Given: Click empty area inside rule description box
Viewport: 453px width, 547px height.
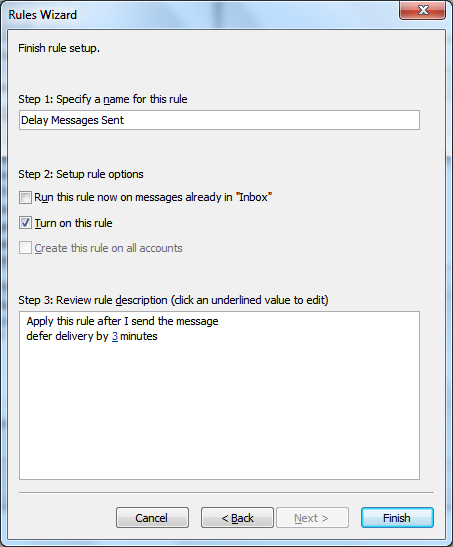Looking at the screenshot, I should tap(219, 412).
